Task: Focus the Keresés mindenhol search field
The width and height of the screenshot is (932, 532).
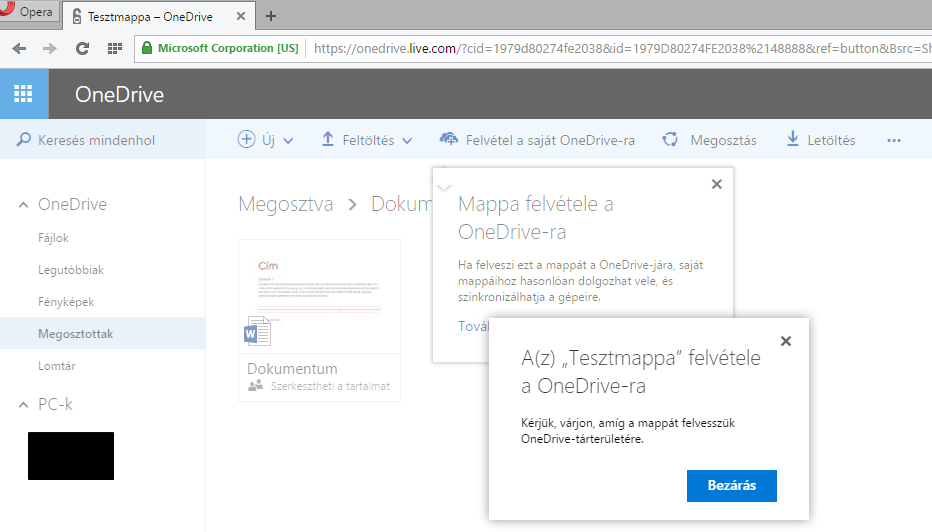Action: click(x=103, y=140)
